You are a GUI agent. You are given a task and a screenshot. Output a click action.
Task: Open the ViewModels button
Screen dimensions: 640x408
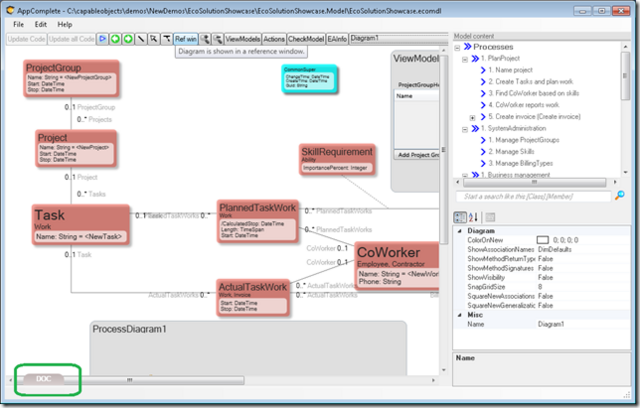click(x=243, y=39)
